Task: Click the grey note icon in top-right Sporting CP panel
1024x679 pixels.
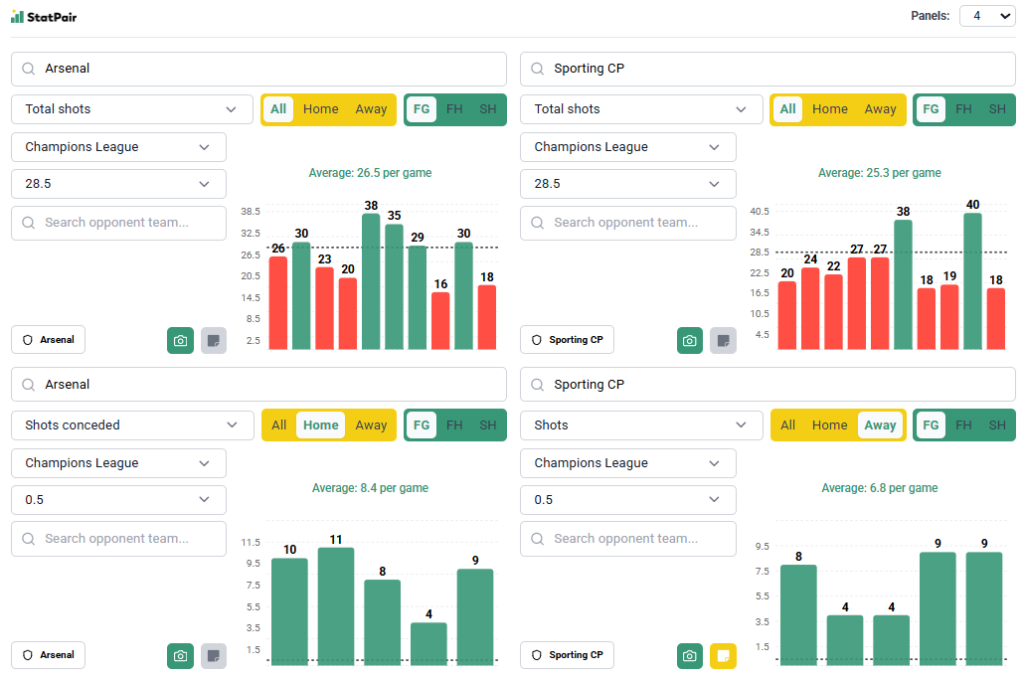Action: pos(723,340)
